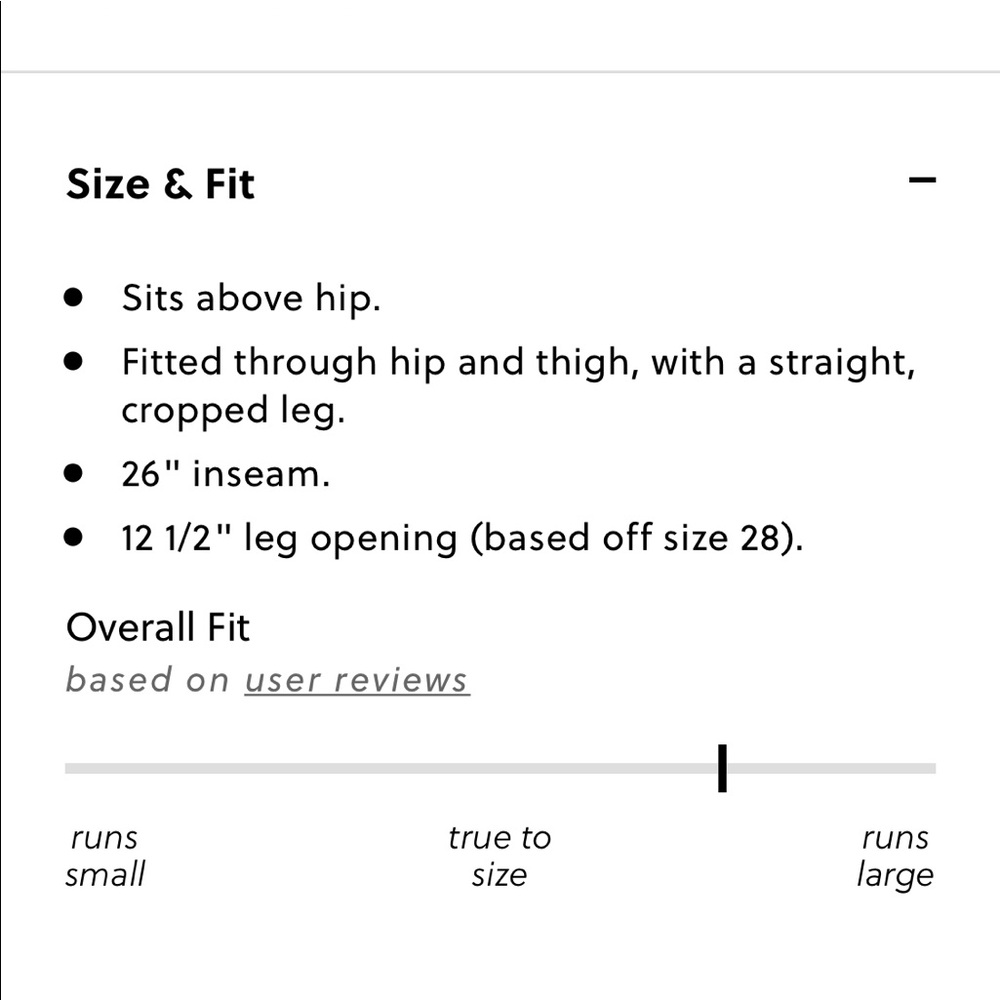The image size is (1000, 1000).
Task: Click the far left end of fit slider track
Action: pyautogui.click(x=70, y=769)
